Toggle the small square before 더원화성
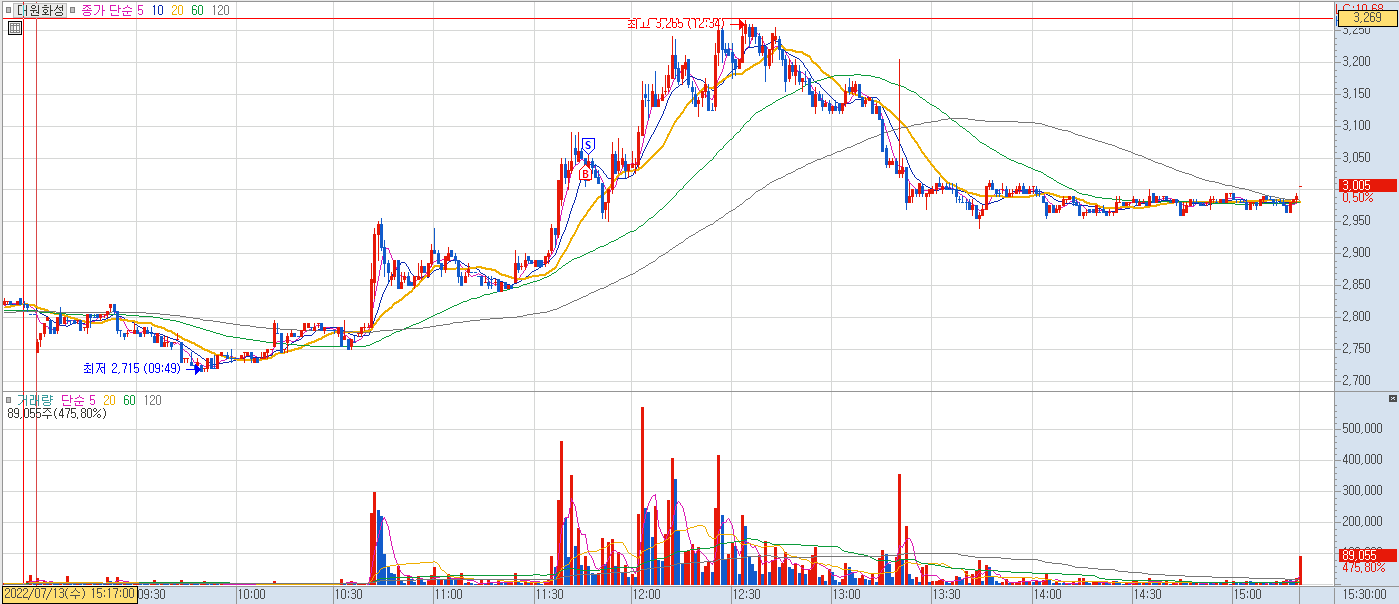 9,9
